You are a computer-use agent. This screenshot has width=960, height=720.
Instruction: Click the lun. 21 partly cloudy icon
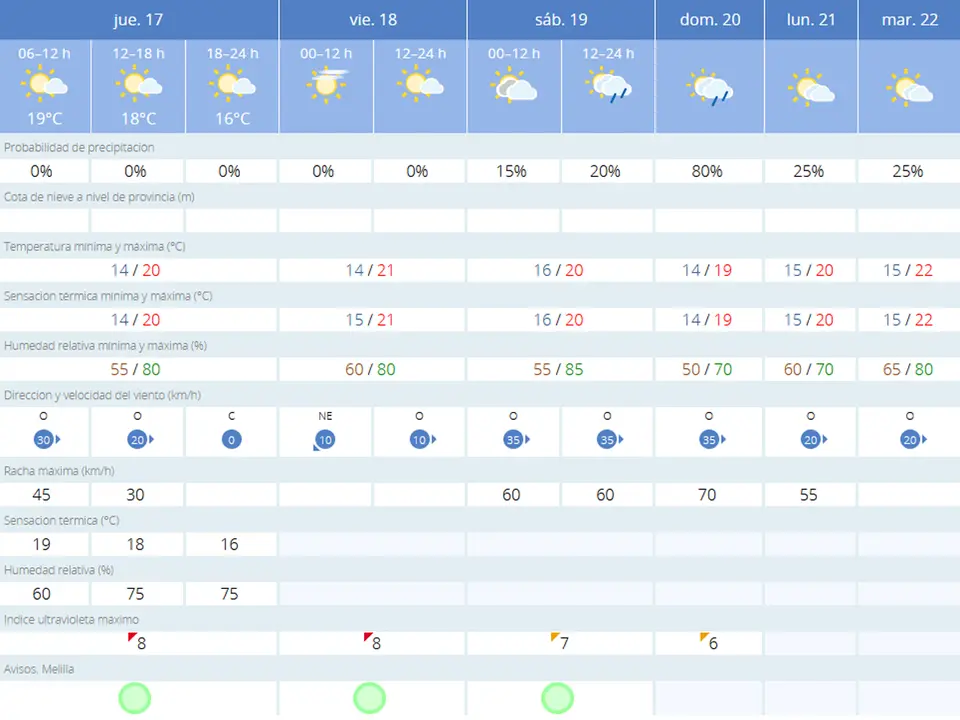[x=811, y=88]
